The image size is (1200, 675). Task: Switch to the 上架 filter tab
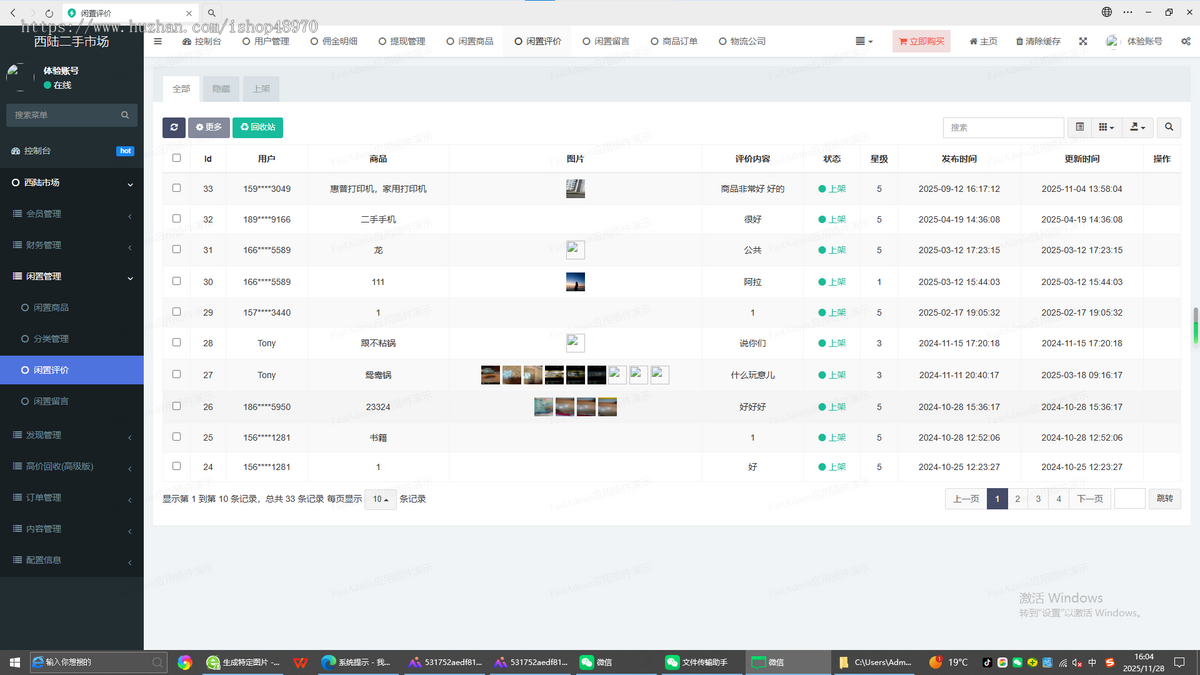(261, 89)
